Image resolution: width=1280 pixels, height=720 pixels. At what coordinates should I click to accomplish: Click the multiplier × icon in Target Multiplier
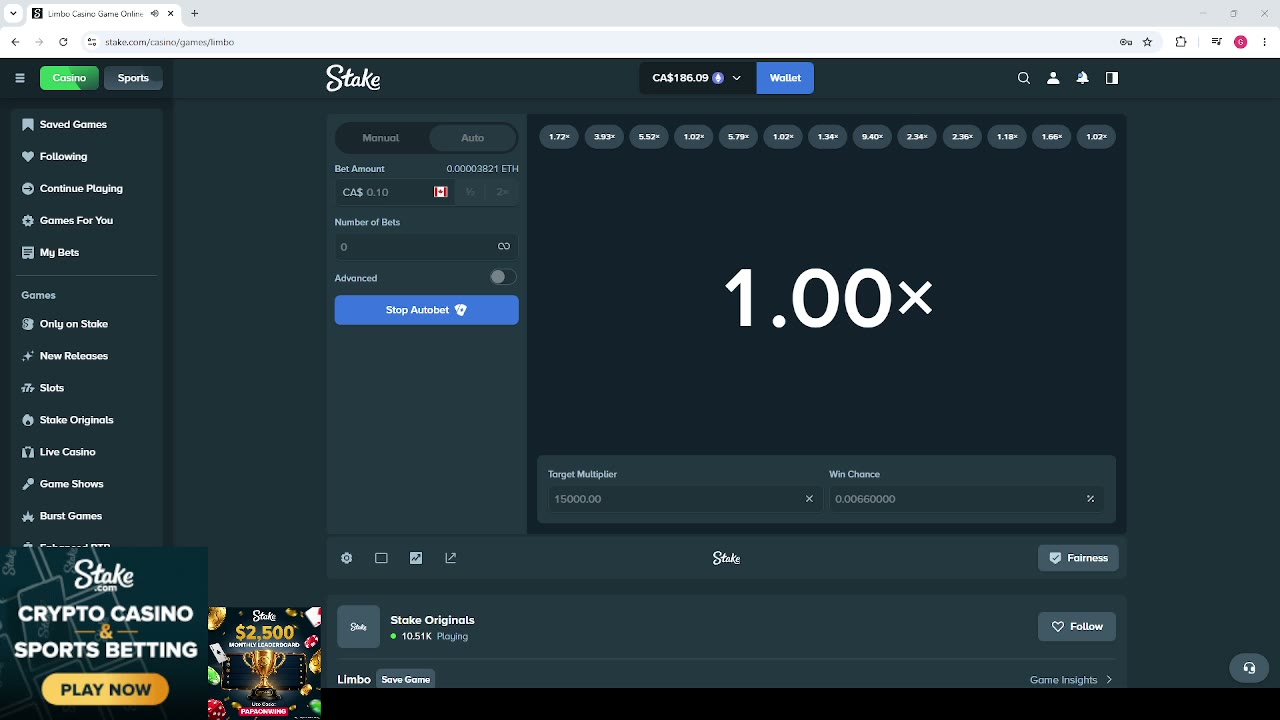click(809, 499)
